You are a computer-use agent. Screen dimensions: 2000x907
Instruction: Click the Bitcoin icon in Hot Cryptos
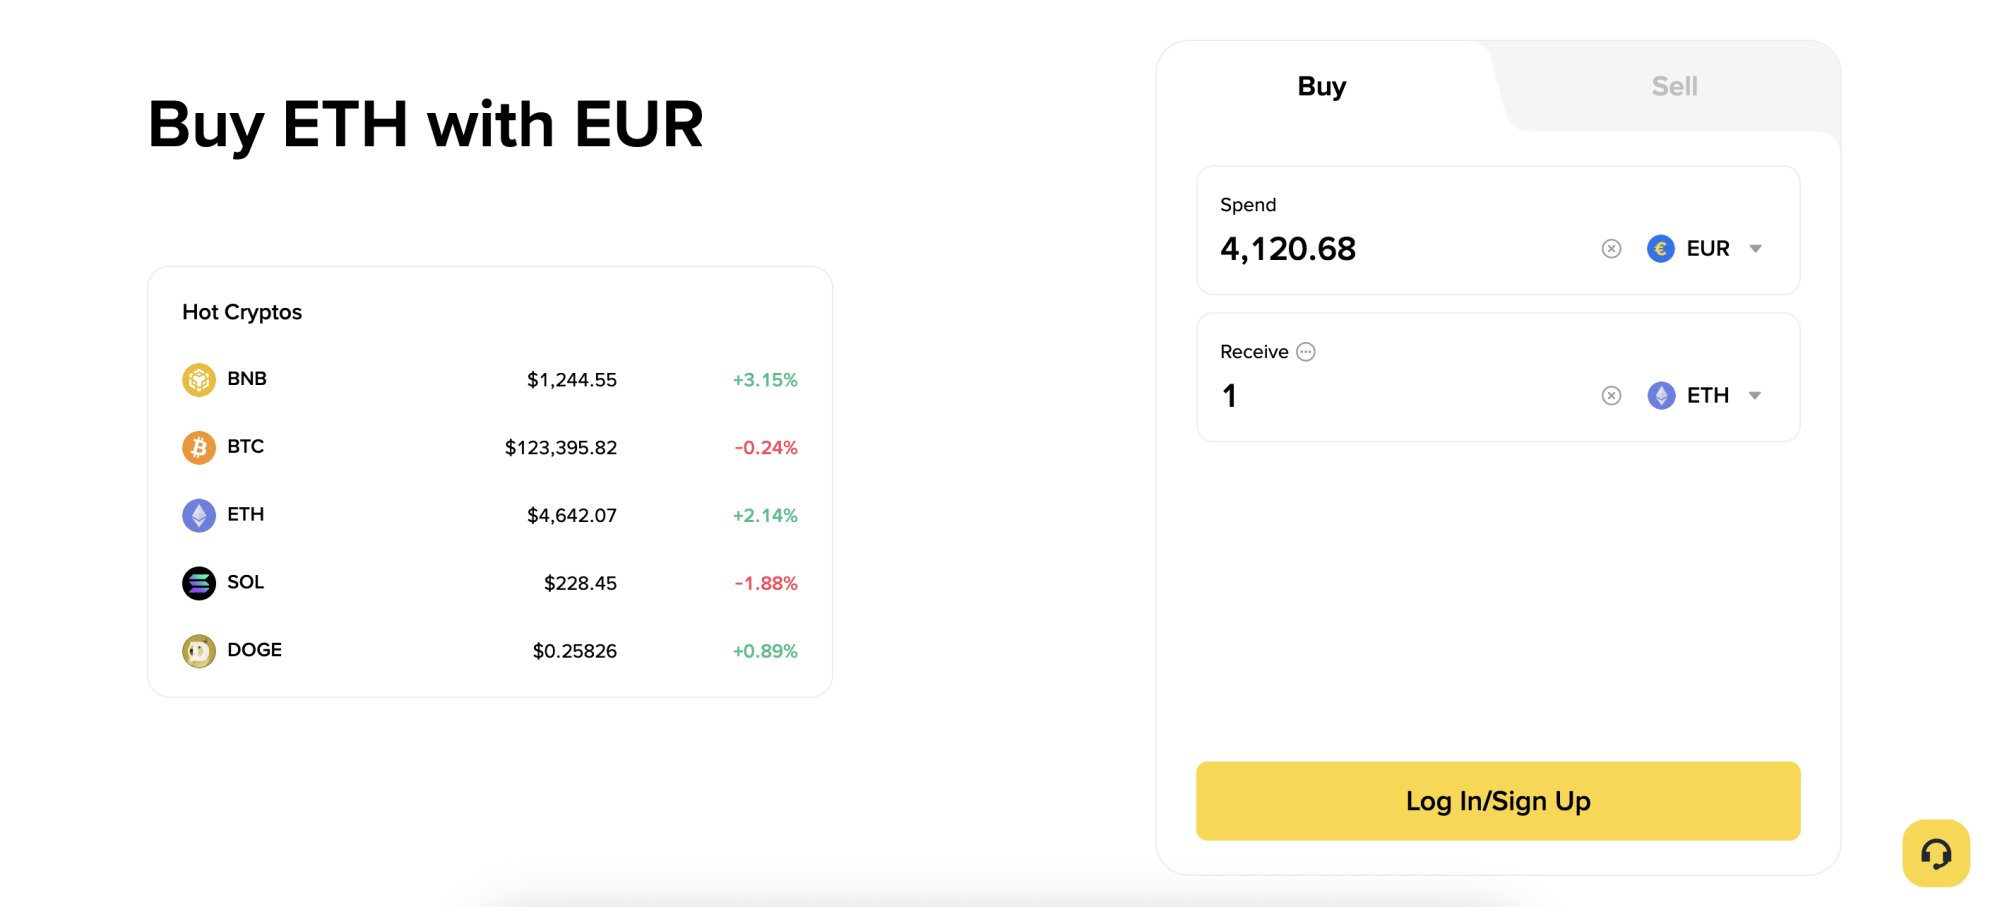coord(199,447)
